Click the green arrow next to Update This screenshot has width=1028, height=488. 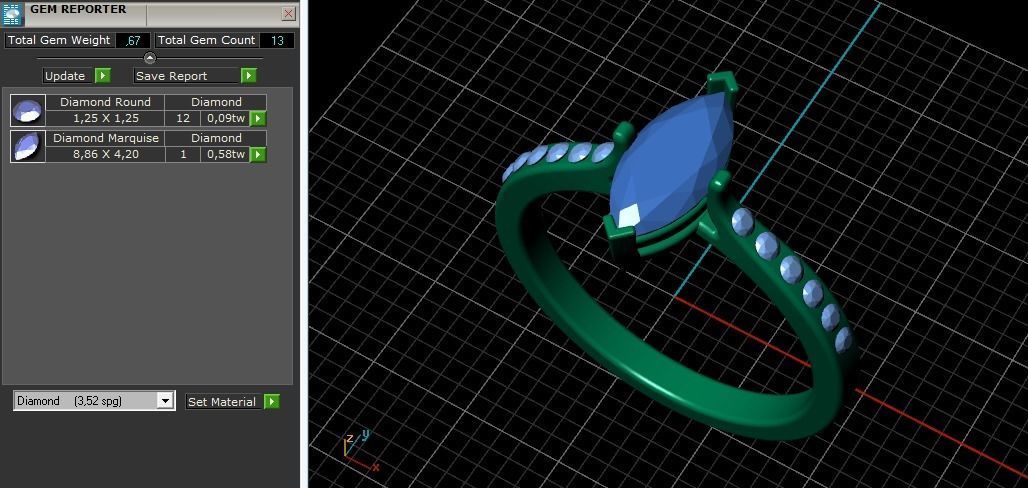click(103, 76)
